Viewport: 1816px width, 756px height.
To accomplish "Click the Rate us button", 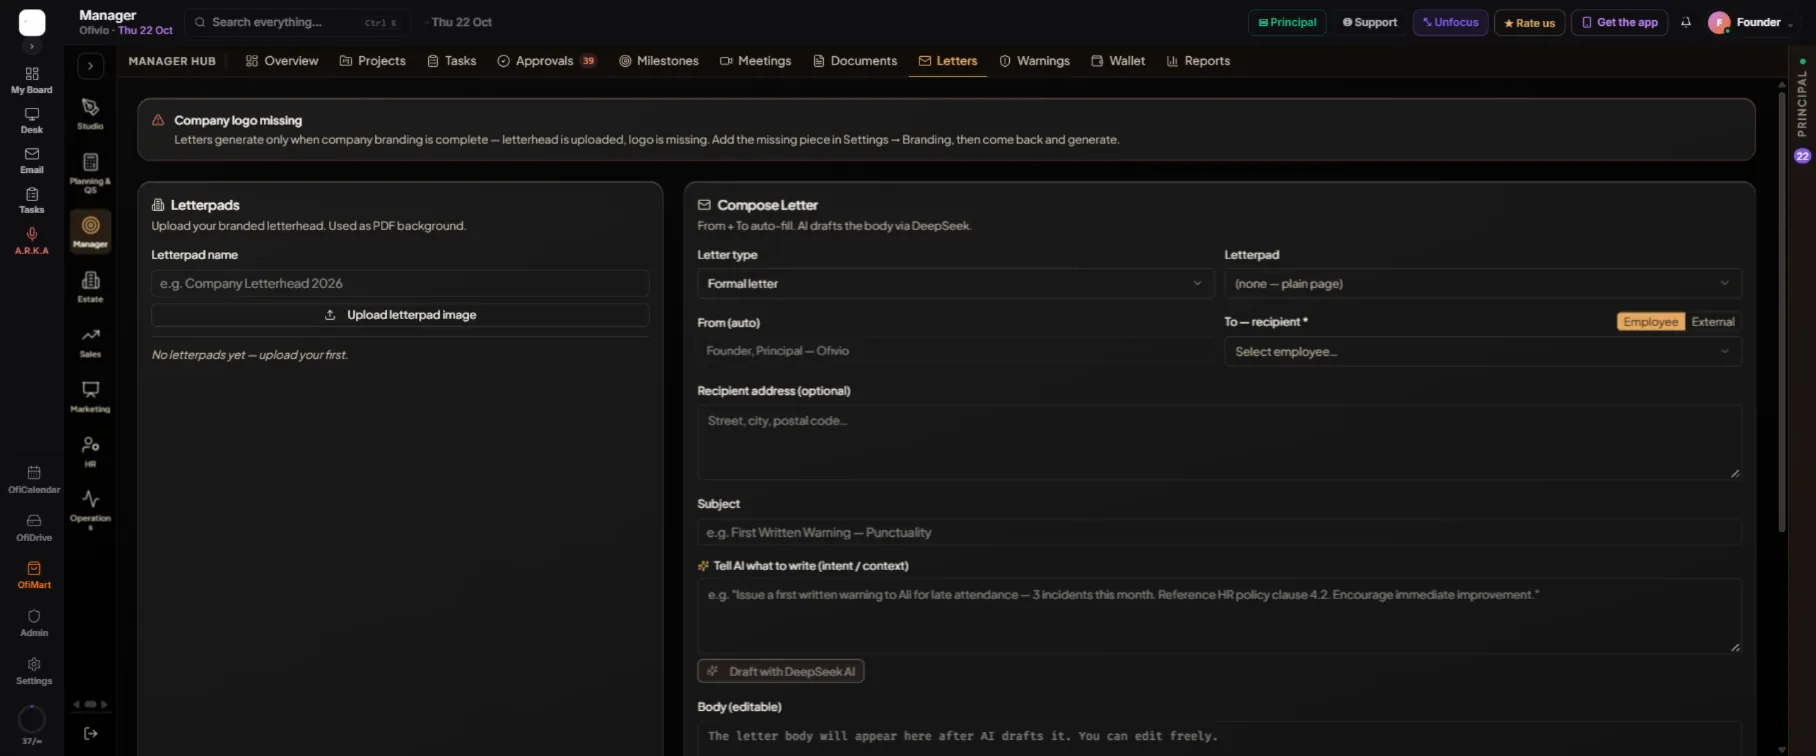I will pos(1529,22).
